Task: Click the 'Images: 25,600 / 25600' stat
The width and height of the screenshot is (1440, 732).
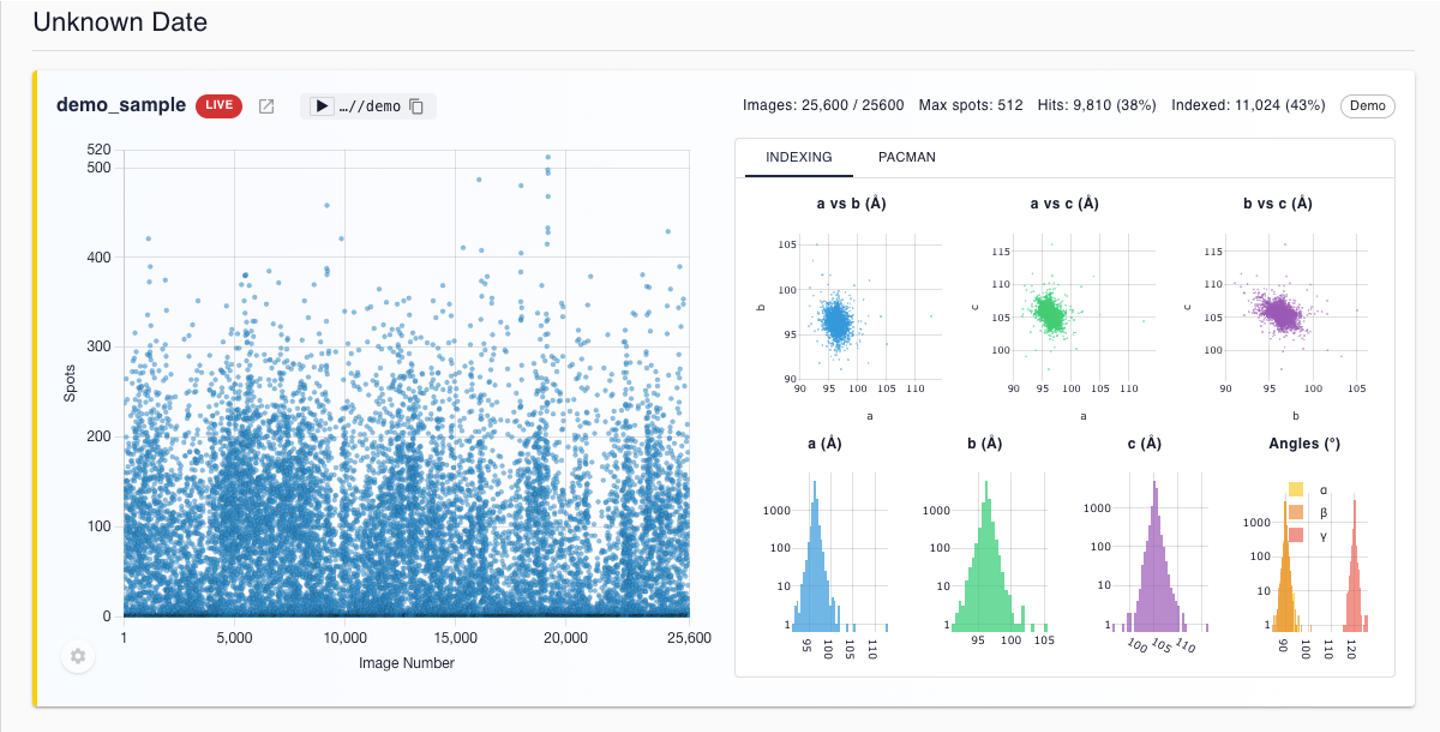Action: (823, 105)
